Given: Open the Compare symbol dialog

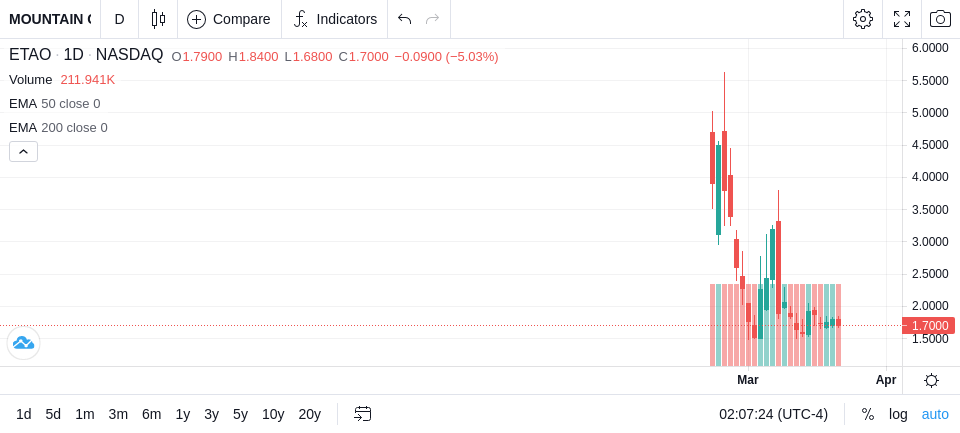Looking at the screenshot, I should tap(229, 19).
